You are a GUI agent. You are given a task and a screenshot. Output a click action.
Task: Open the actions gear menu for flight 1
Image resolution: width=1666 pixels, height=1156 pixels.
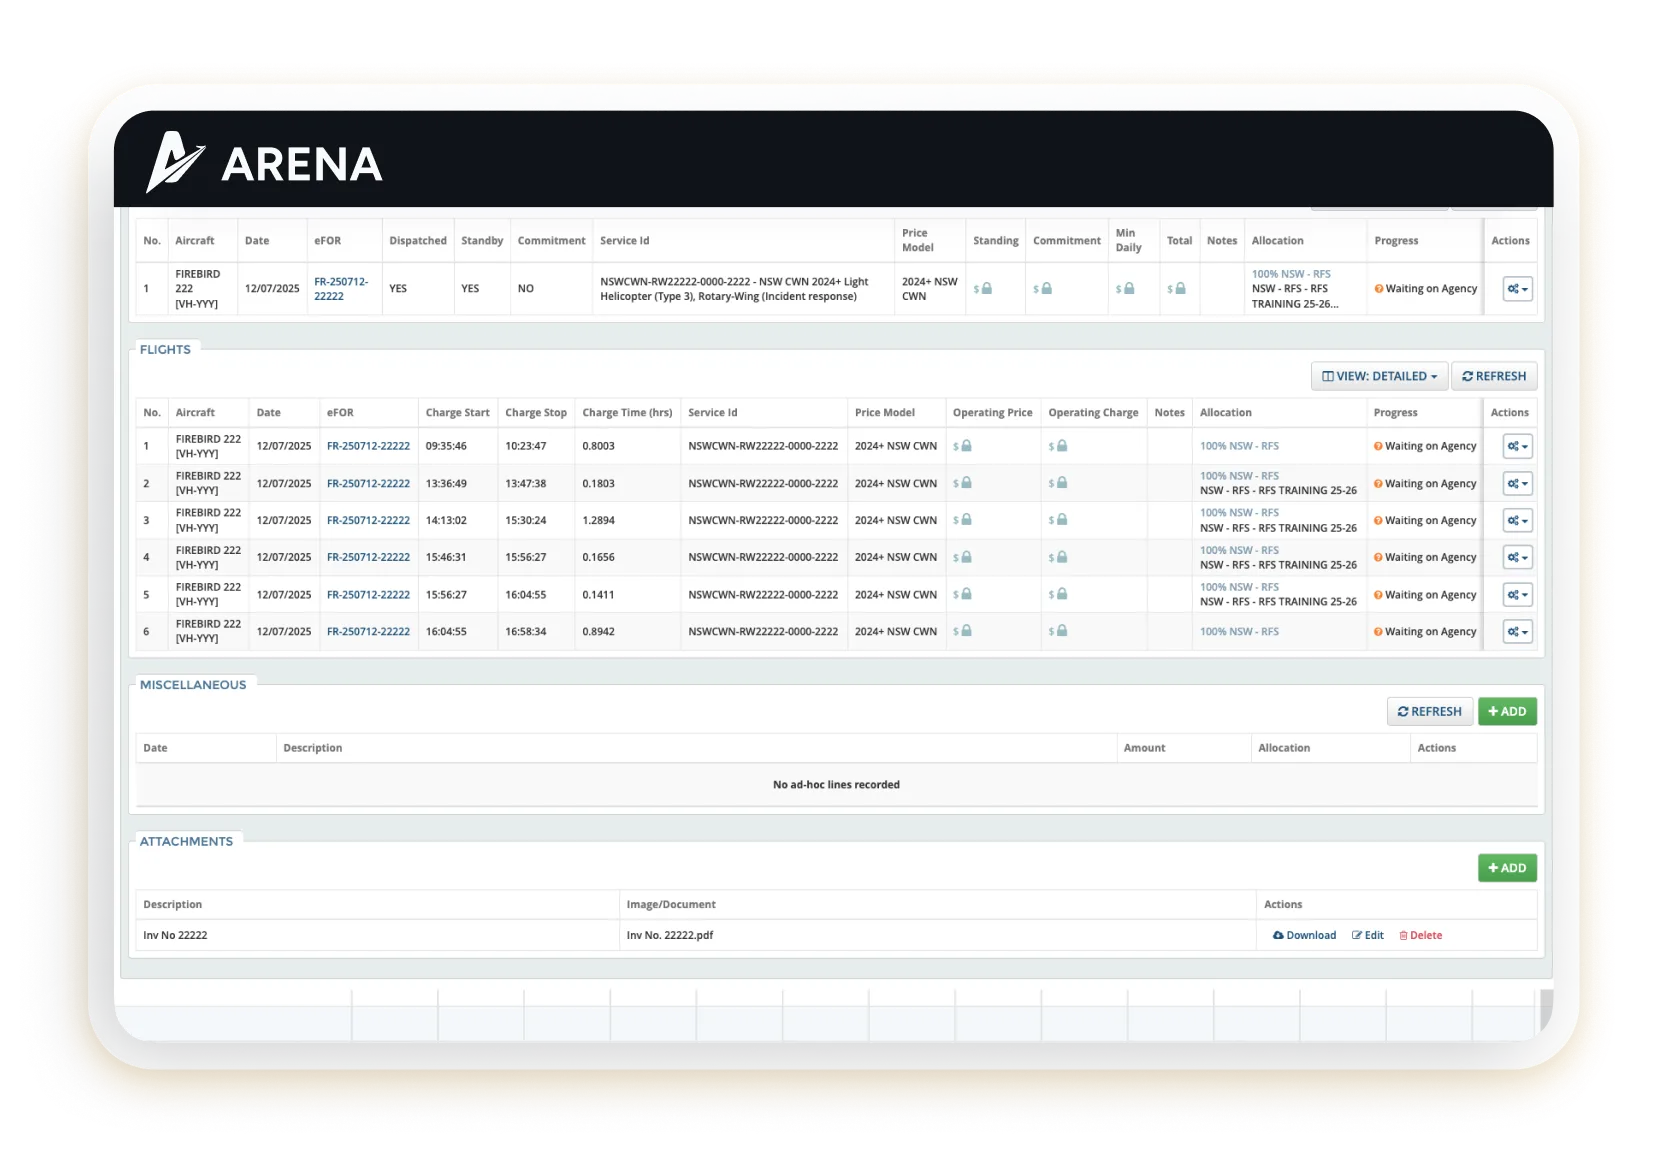1516,446
